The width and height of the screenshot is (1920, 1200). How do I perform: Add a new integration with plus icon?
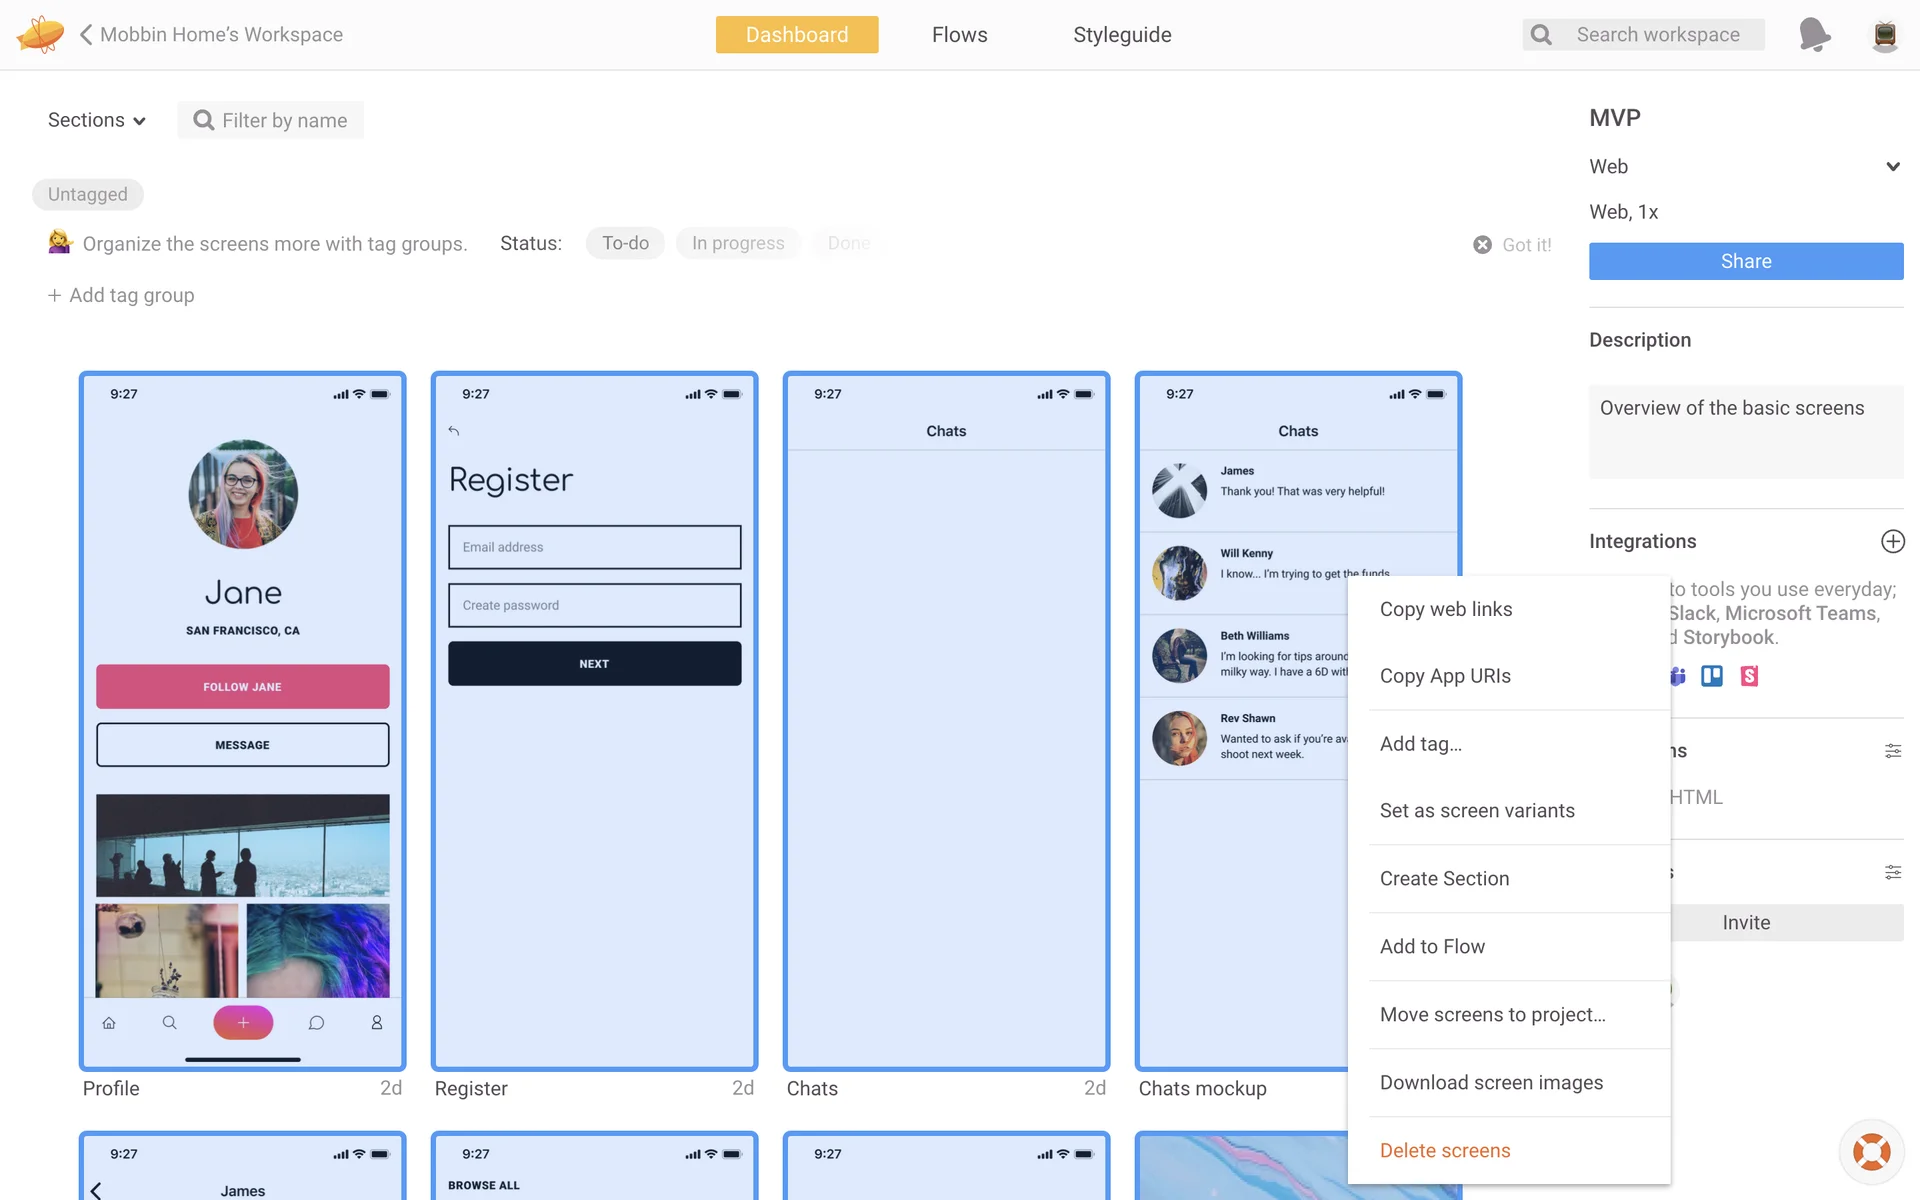click(1892, 541)
